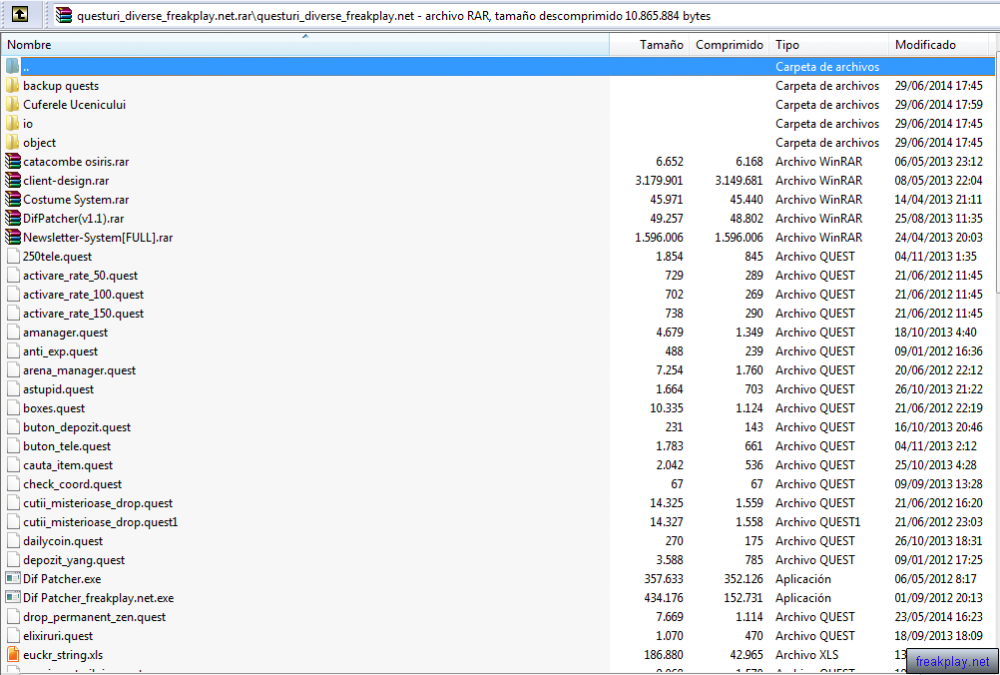1000x675 pixels.
Task: Click the up one level arrow button
Action: click(x=20, y=14)
